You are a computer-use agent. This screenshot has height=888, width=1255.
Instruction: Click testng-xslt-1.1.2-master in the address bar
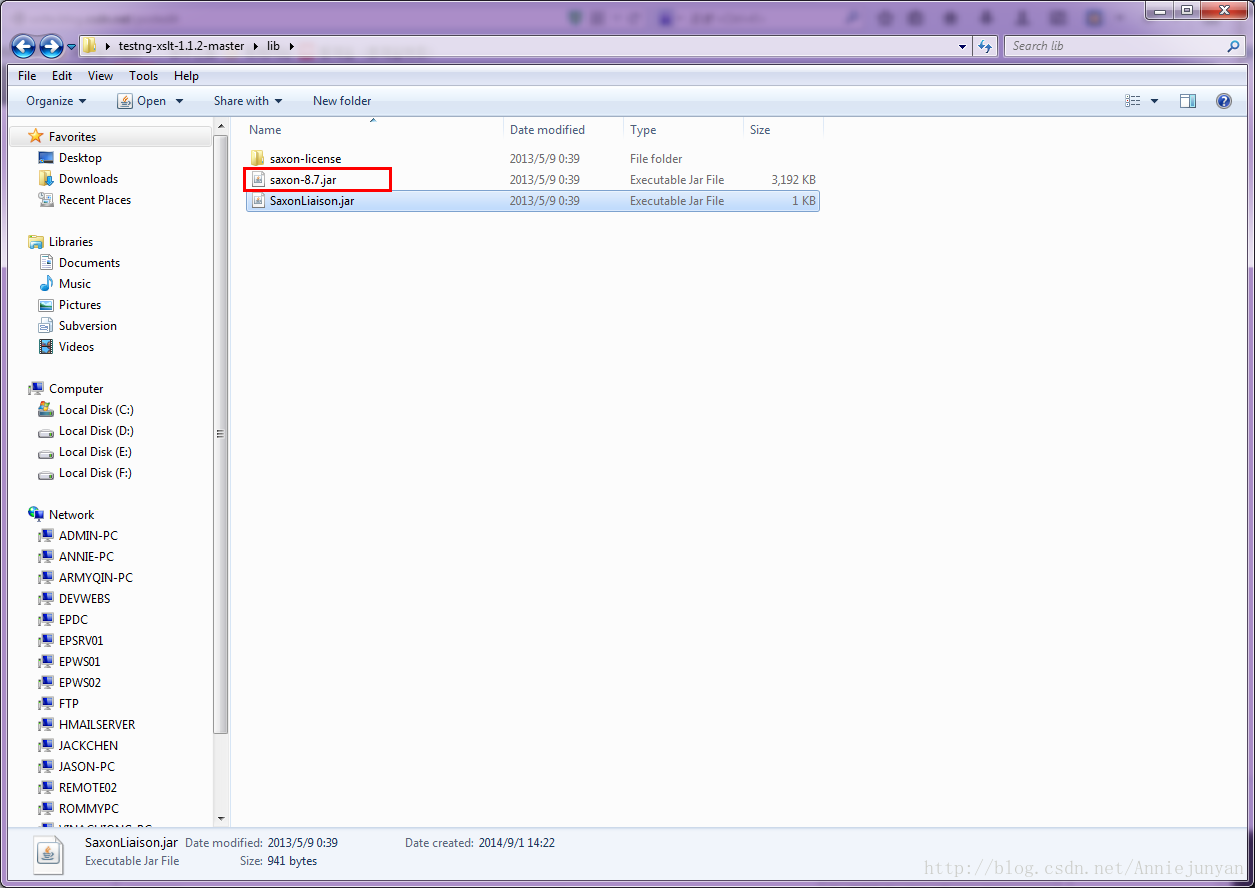(181, 46)
